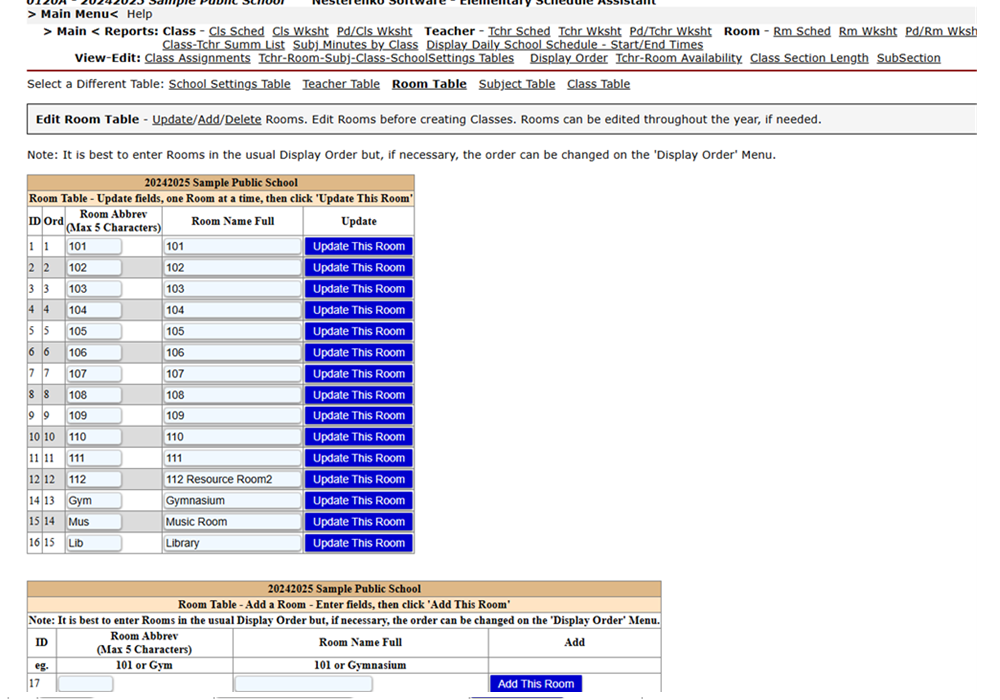Click the new Room Name Full input field
Screen dimensions: 1000x700
303,684
